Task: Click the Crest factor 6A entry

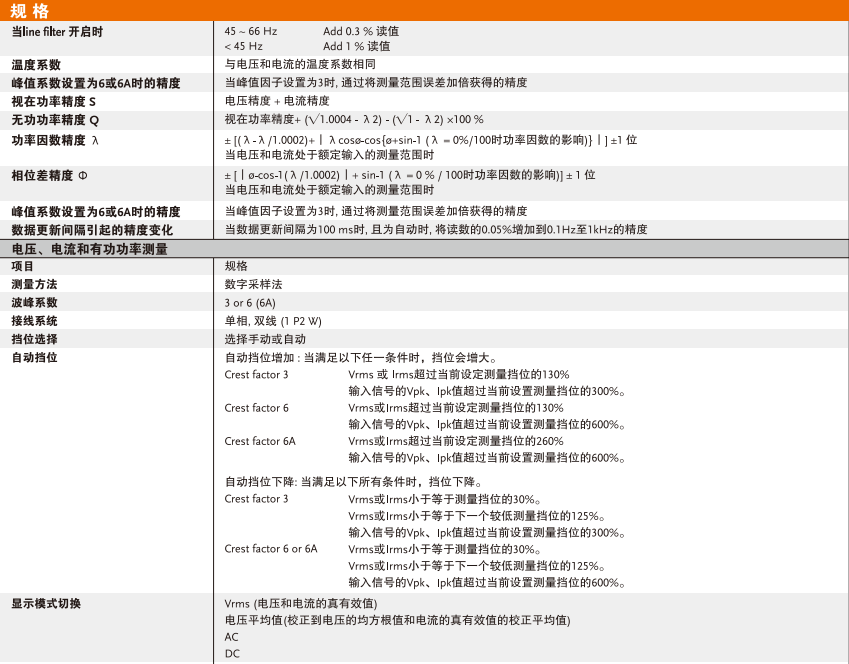Action: click(260, 441)
